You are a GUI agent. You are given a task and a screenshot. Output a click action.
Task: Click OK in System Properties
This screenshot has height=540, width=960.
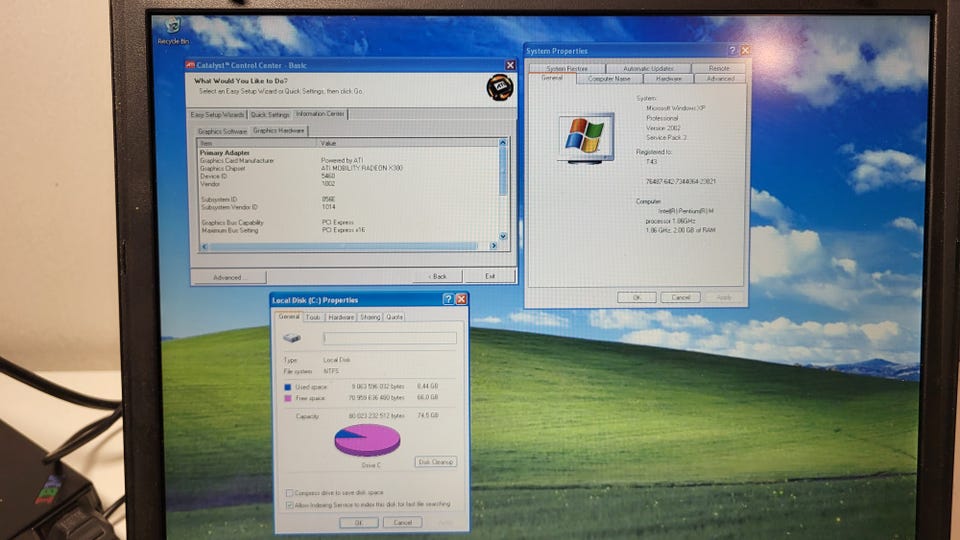tap(637, 298)
